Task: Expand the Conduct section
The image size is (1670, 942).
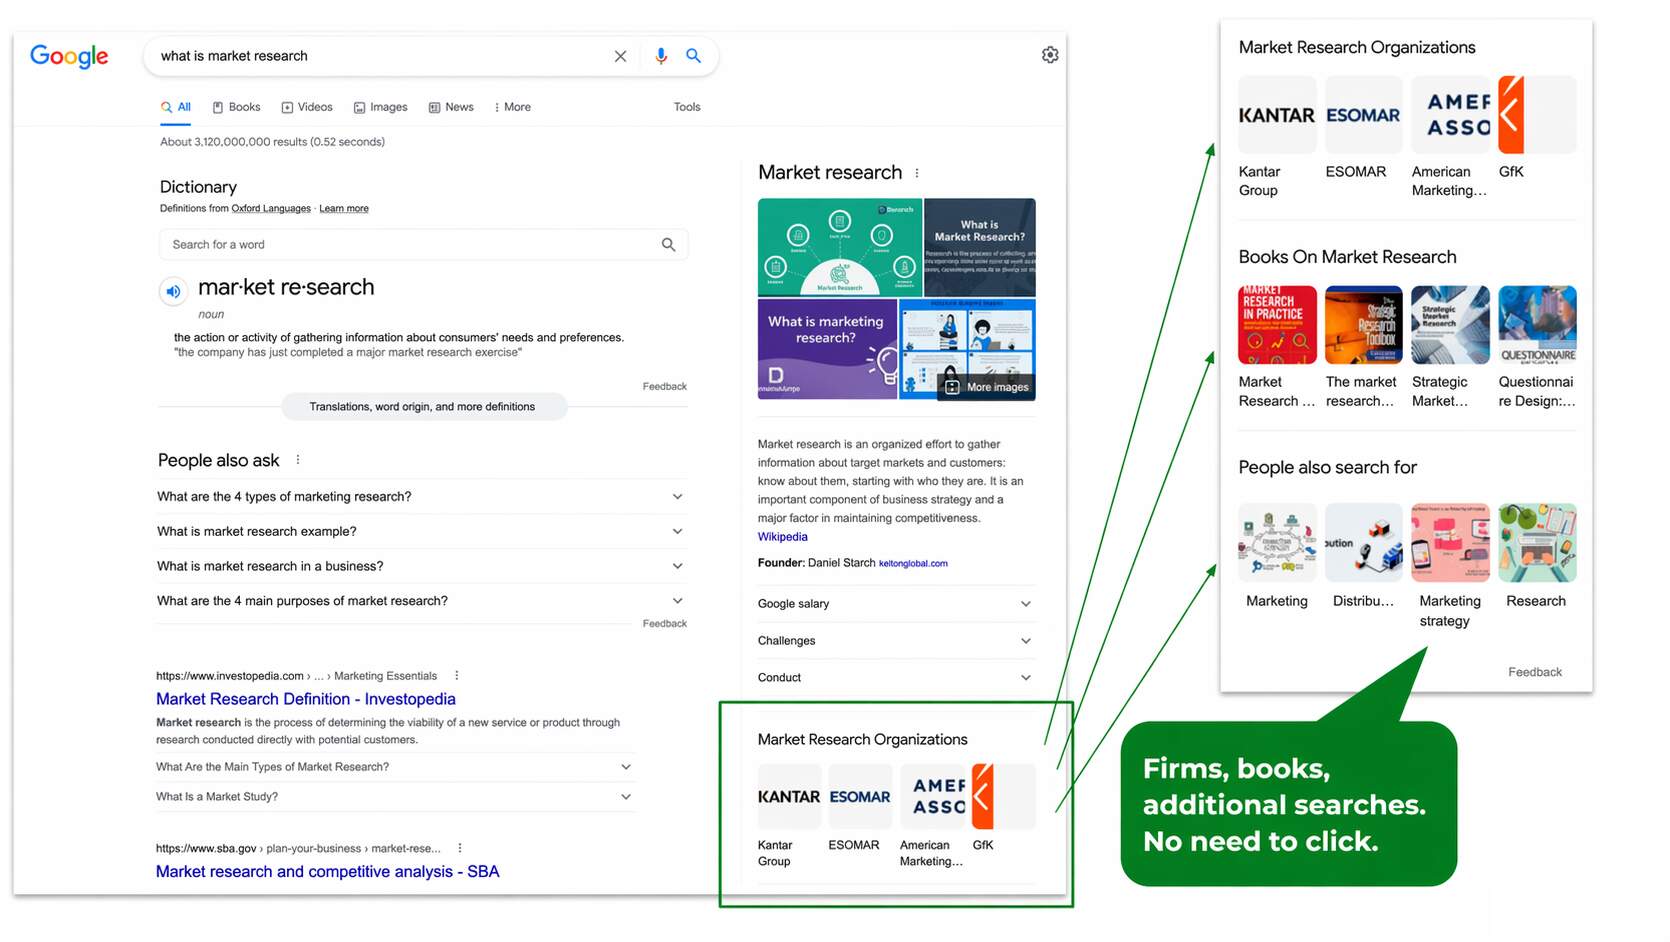Action: [895, 678]
